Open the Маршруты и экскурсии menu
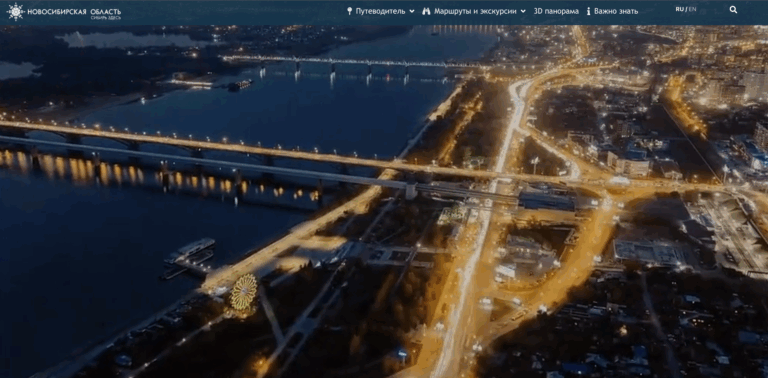 coord(474,11)
